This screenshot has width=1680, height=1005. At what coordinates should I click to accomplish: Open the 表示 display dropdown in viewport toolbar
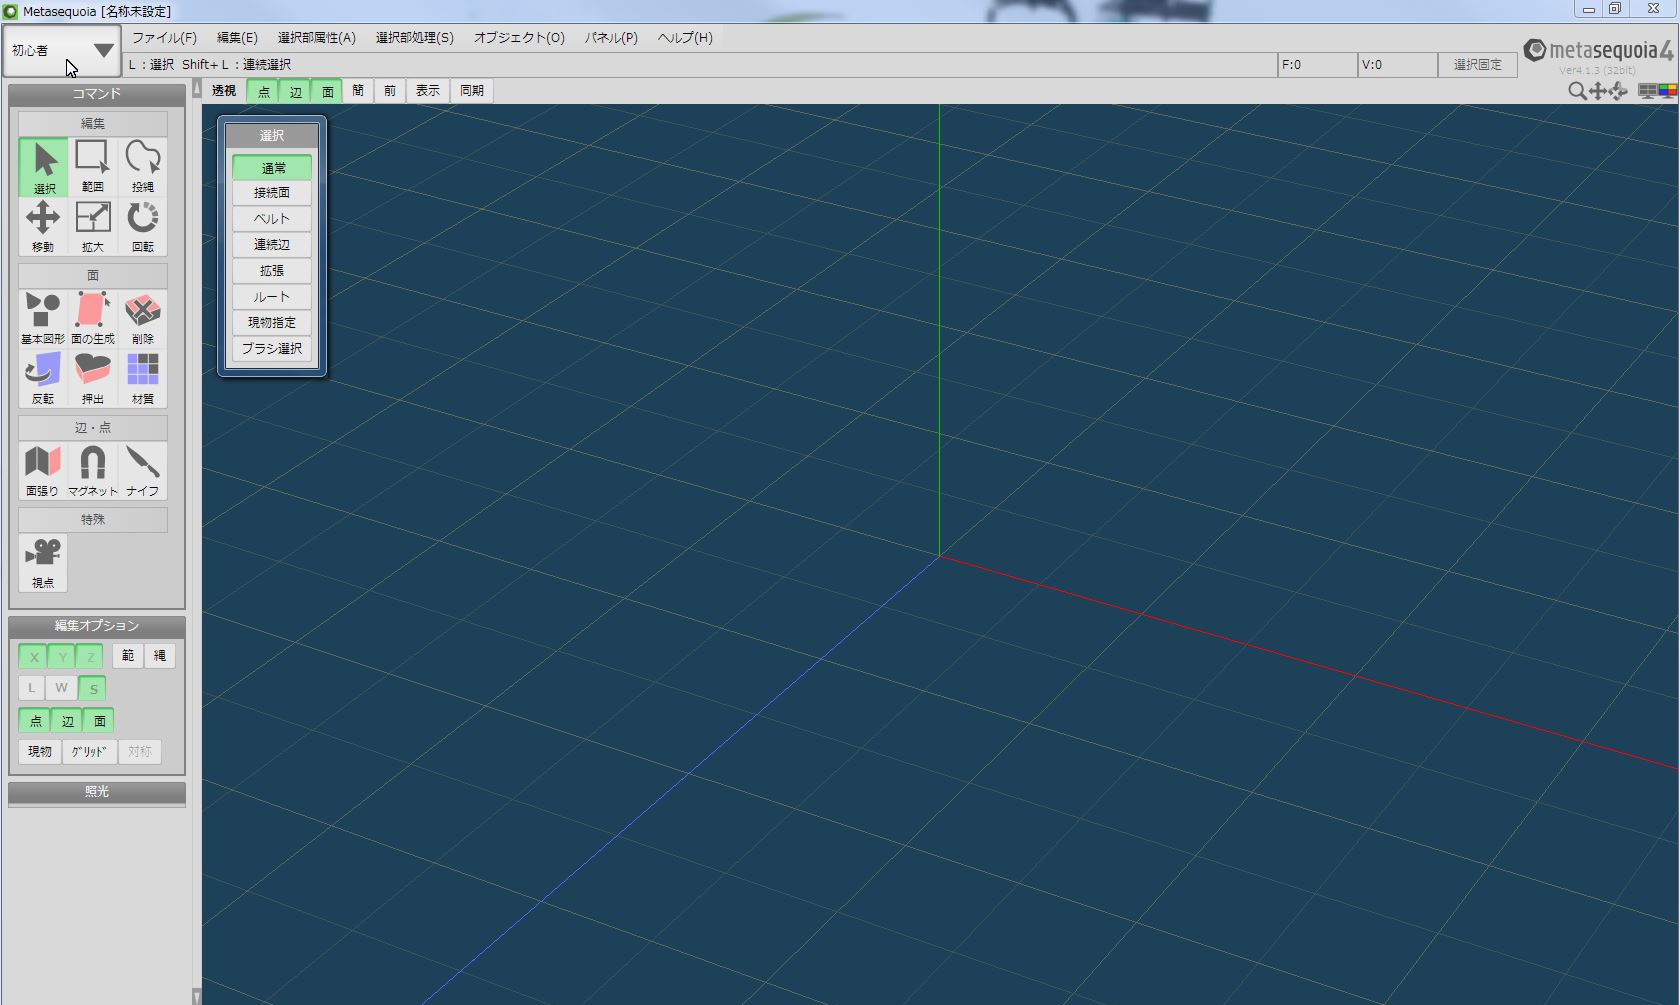click(x=428, y=91)
